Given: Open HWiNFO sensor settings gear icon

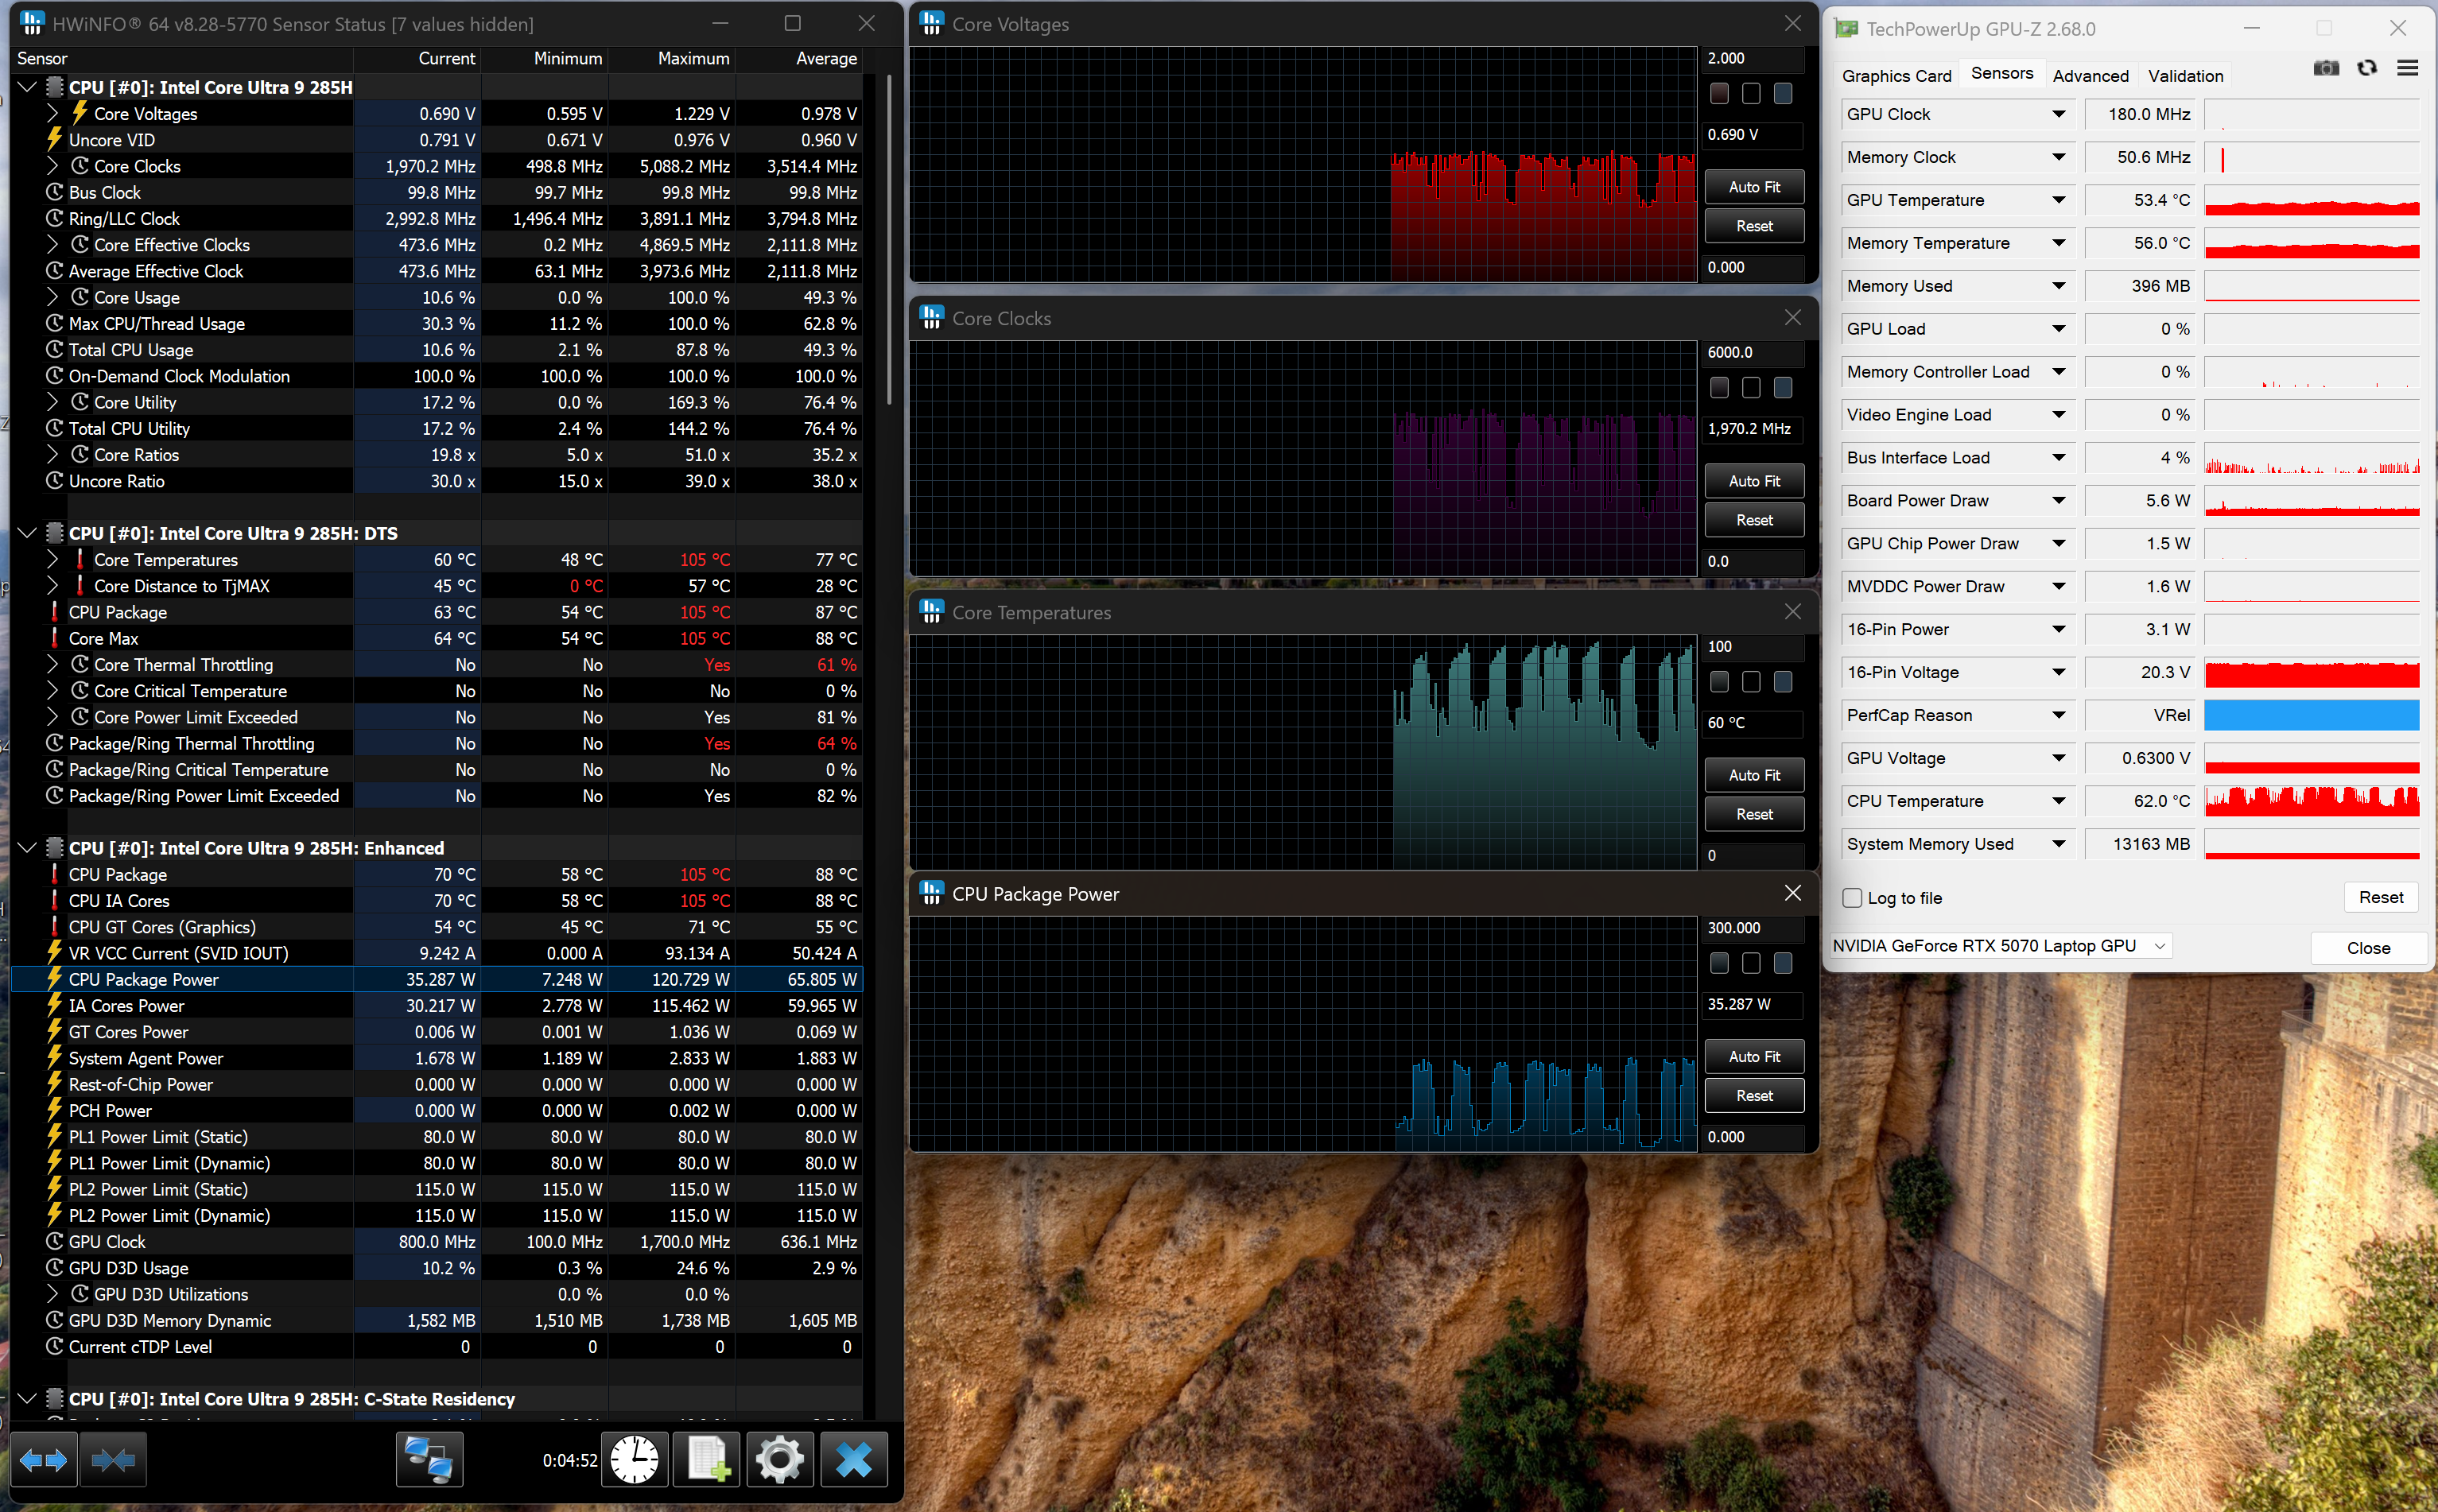Looking at the screenshot, I should [780, 1460].
